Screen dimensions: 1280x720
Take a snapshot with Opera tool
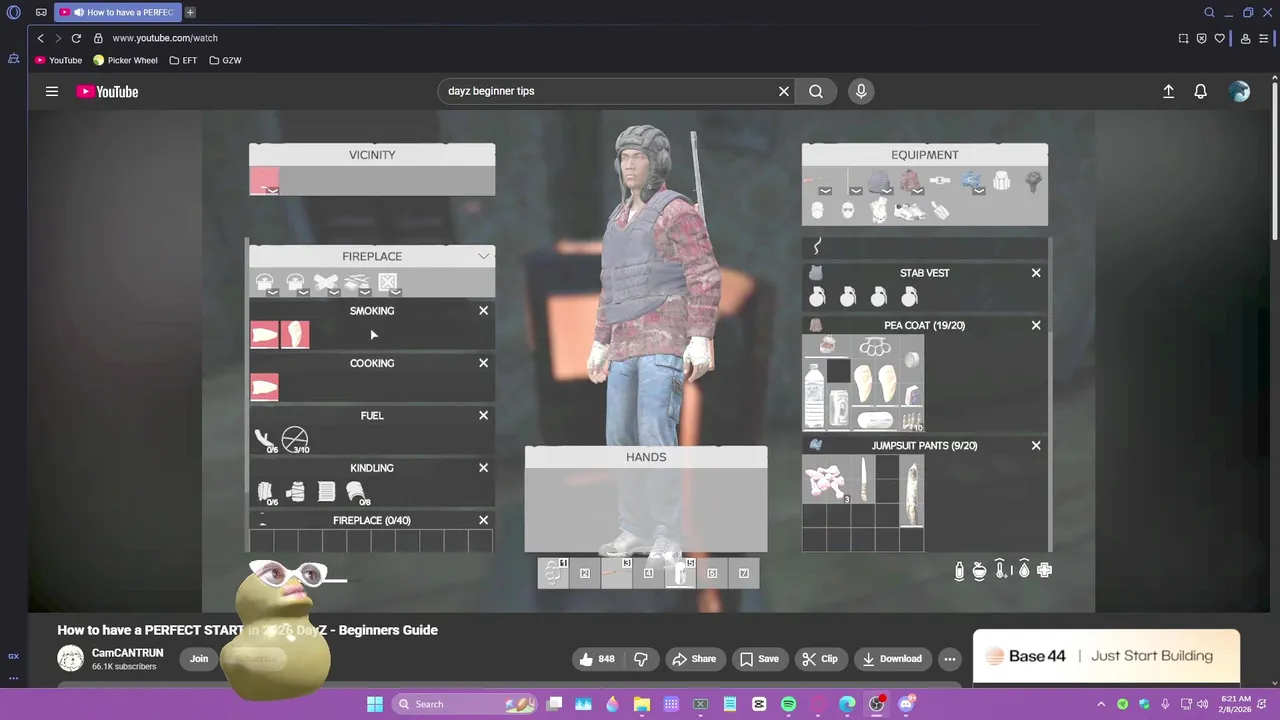point(1183,38)
